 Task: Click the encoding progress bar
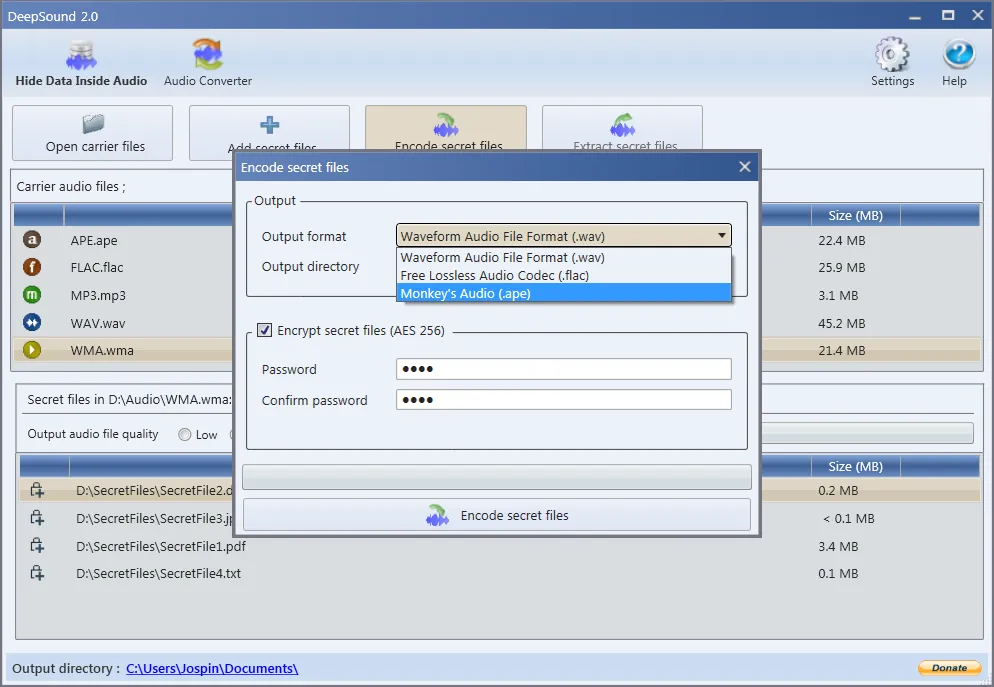click(496, 477)
